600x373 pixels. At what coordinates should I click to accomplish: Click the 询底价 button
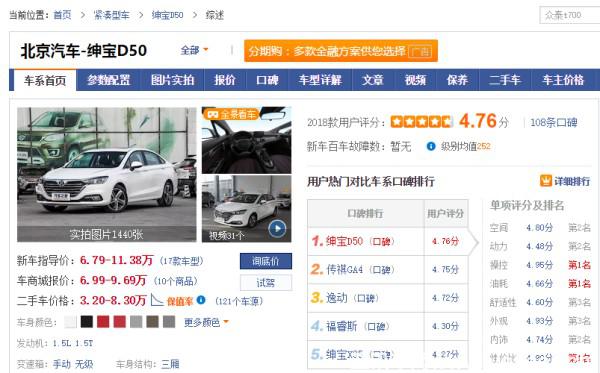(266, 261)
